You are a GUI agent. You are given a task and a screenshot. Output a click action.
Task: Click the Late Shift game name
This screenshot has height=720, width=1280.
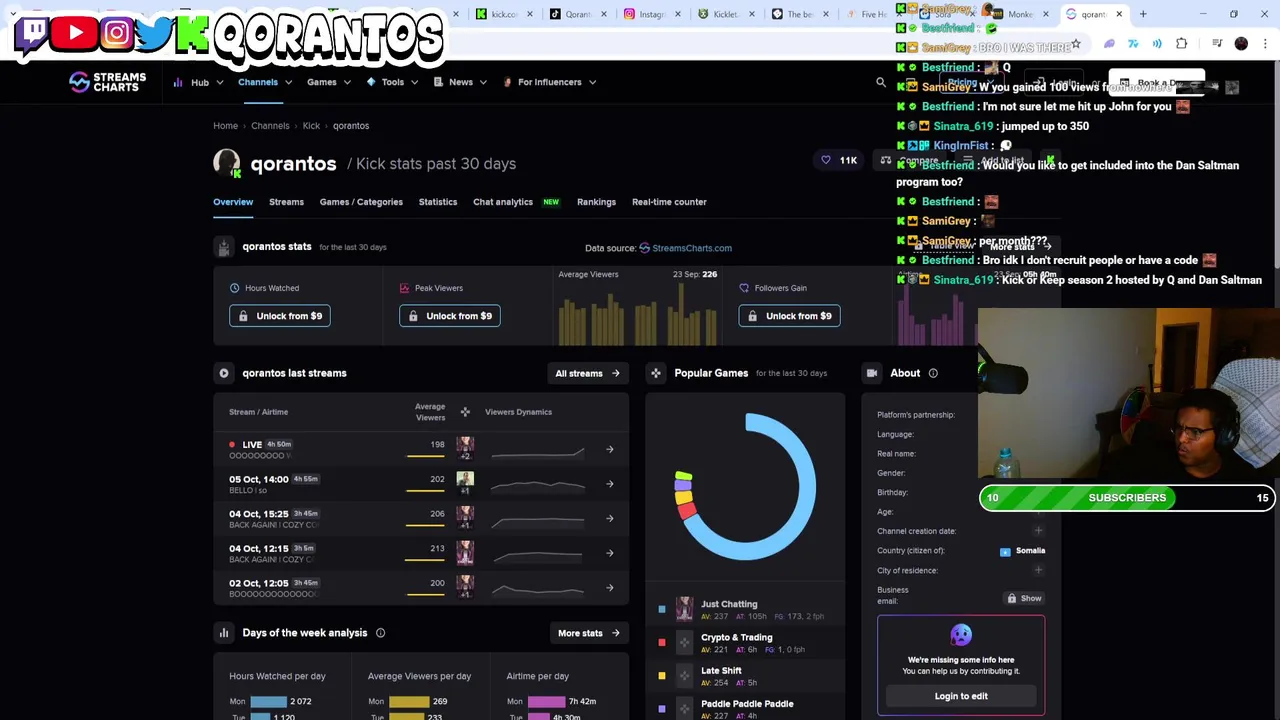pos(721,670)
